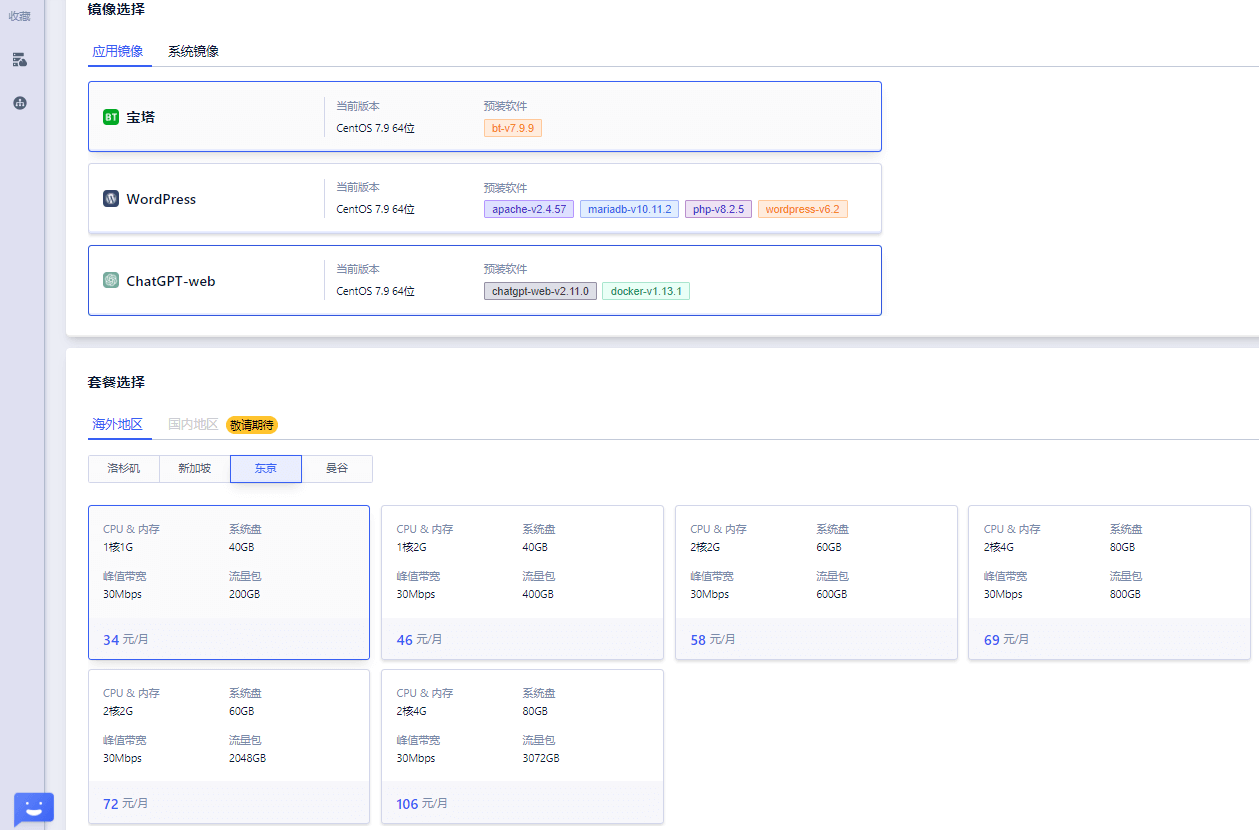The image size is (1259, 830).
Task: Choose the 新加坡 region
Action: click(195, 468)
